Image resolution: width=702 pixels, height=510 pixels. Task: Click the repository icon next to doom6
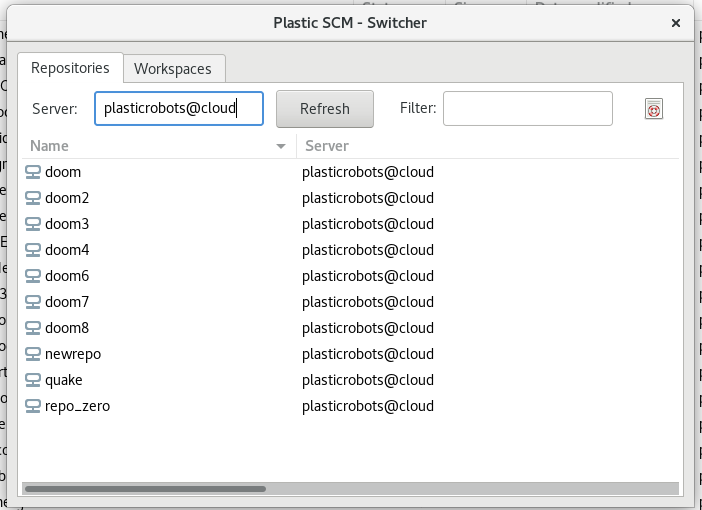33,276
